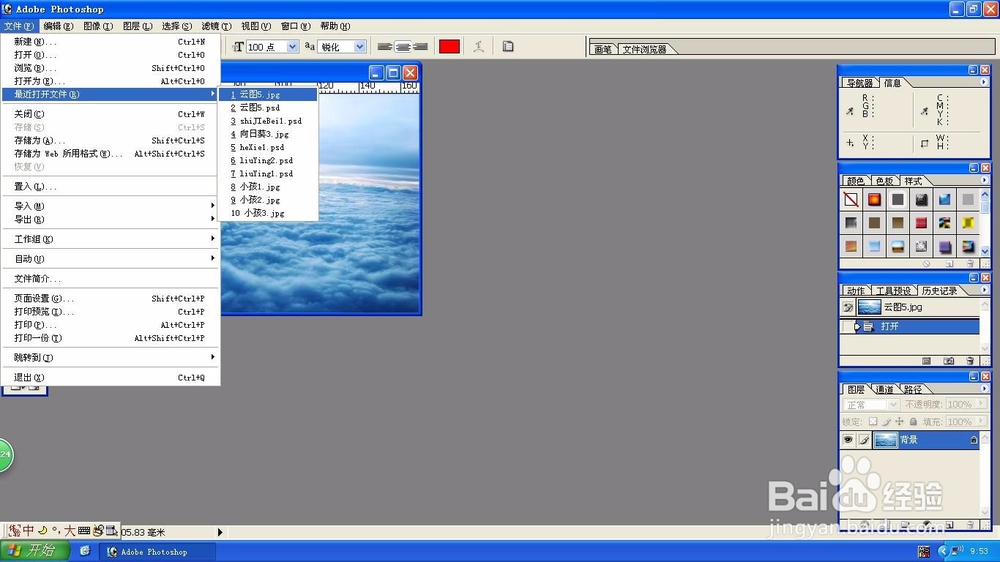
Task: Open Layers panel flyout menu arrow
Action: pyautogui.click(x=983, y=388)
